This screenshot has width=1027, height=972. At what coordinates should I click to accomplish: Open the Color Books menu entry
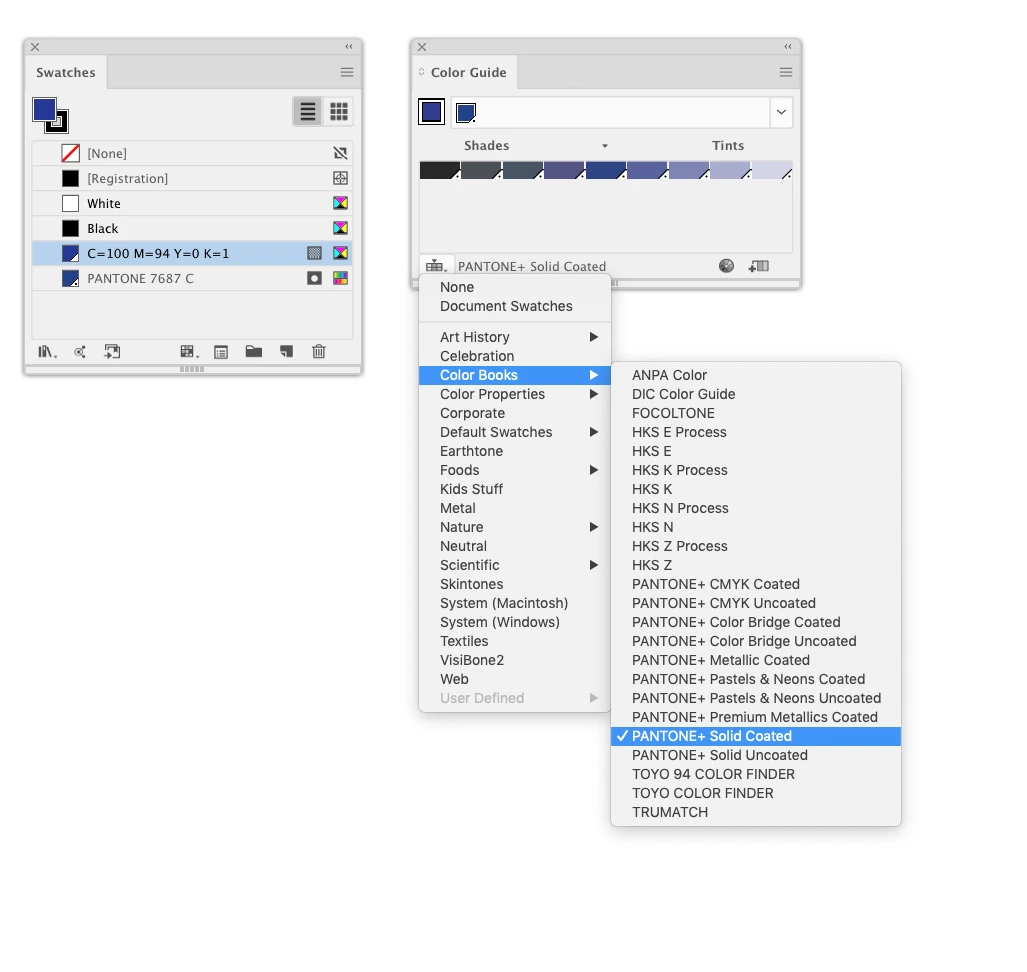pyautogui.click(x=515, y=375)
